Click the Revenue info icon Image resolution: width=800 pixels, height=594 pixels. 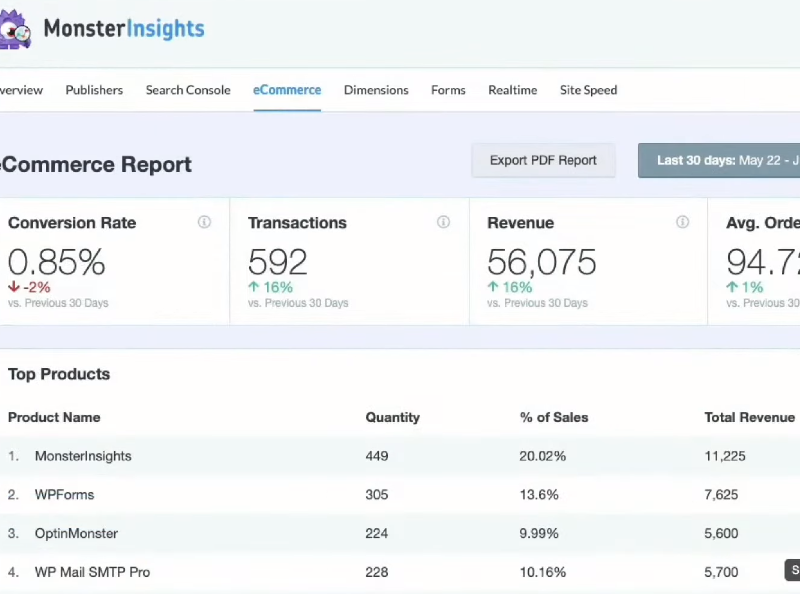tap(682, 222)
